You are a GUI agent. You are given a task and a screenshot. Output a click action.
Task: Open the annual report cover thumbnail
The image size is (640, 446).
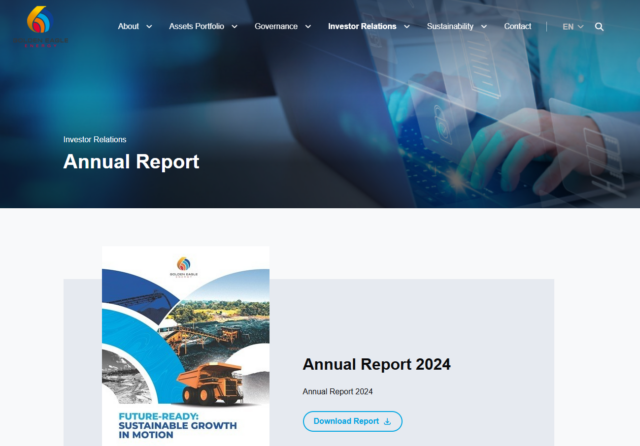pyautogui.click(x=186, y=345)
